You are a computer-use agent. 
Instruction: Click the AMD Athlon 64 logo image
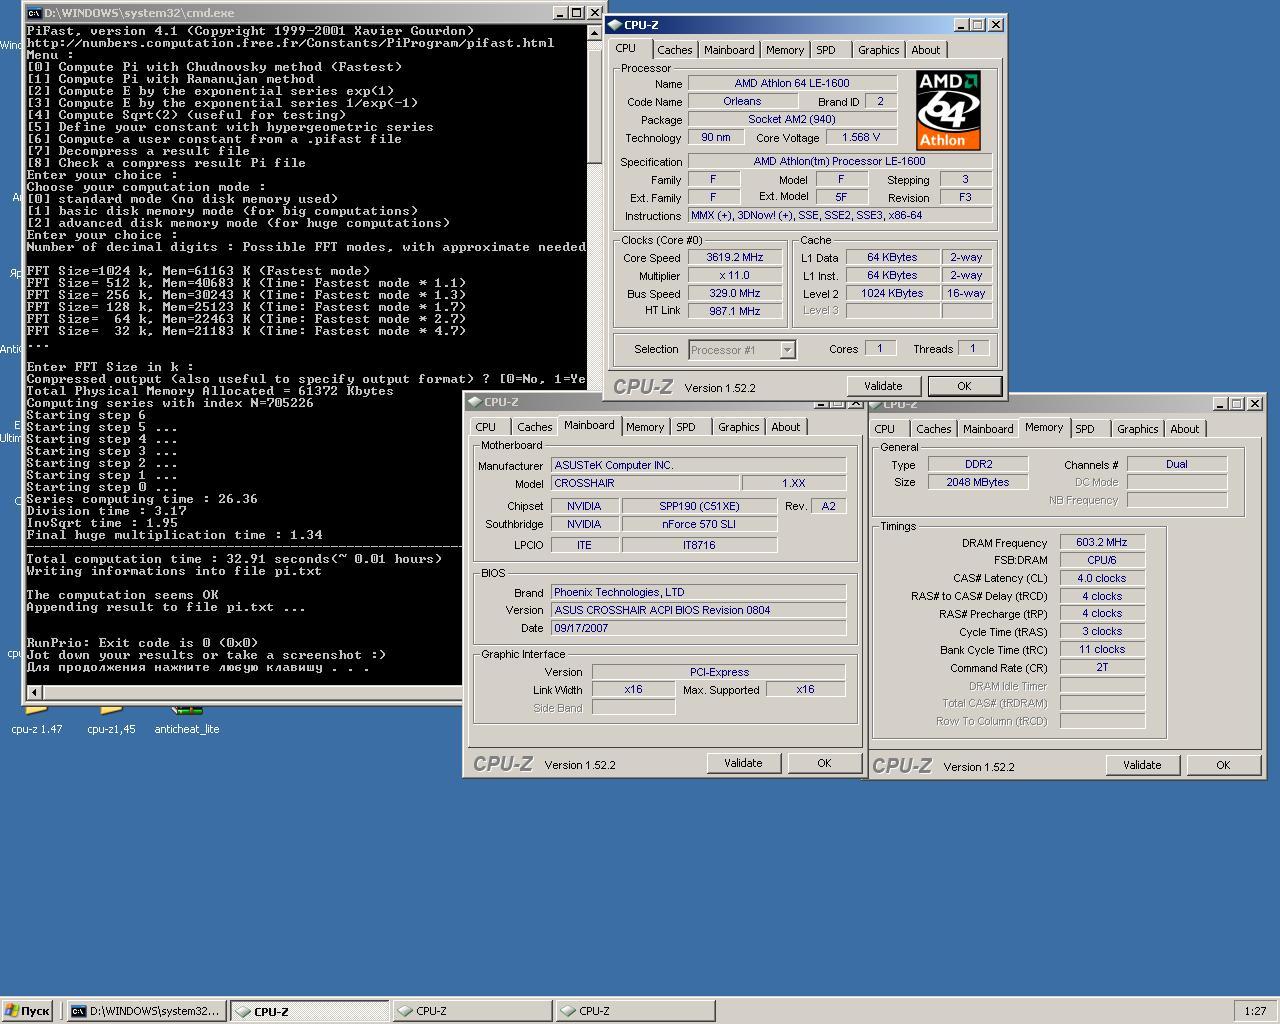tap(948, 110)
